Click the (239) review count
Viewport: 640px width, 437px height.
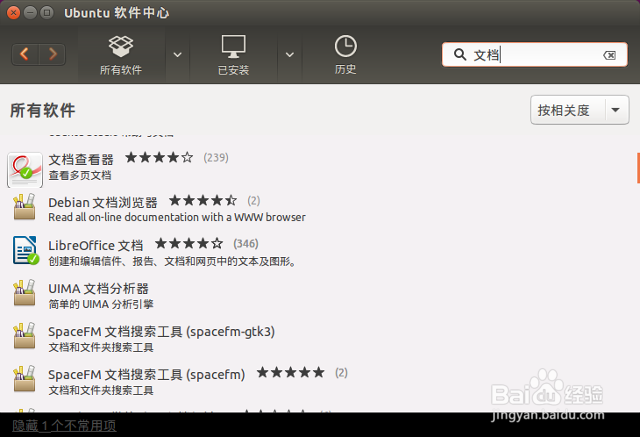point(216,158)
